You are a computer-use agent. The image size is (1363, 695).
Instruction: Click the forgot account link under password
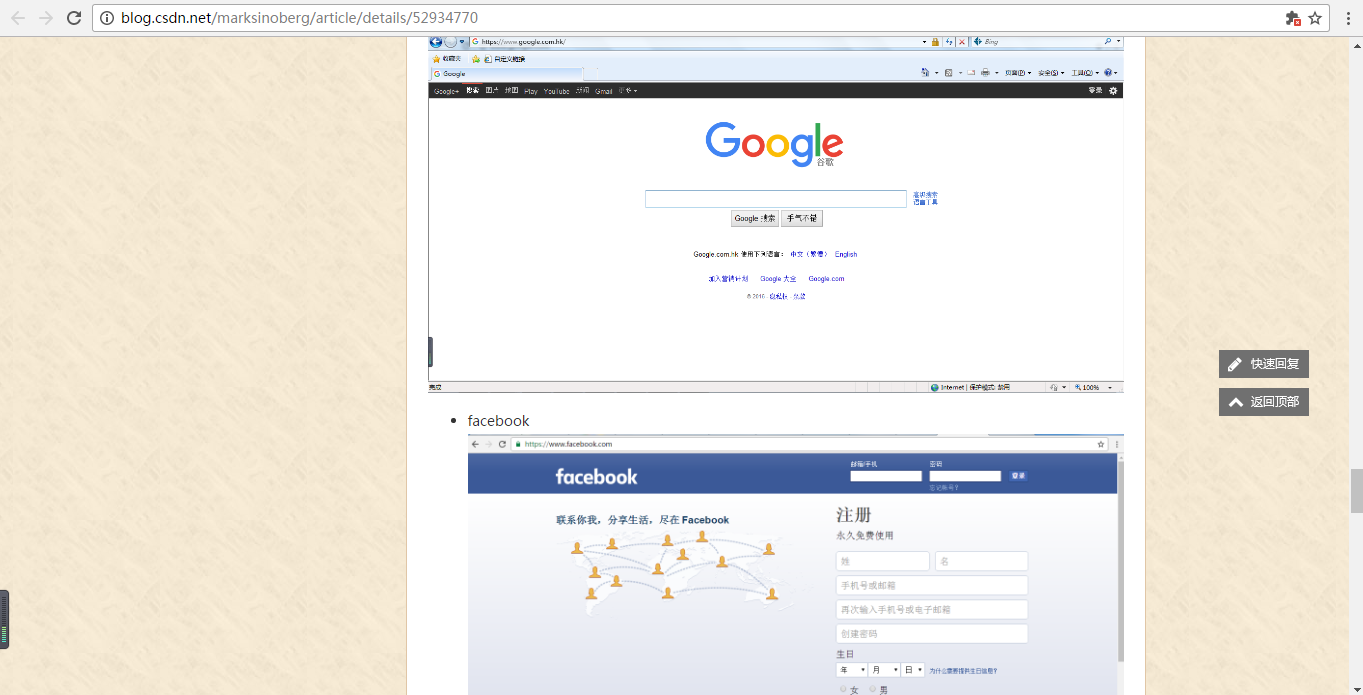tap(944, 488)
